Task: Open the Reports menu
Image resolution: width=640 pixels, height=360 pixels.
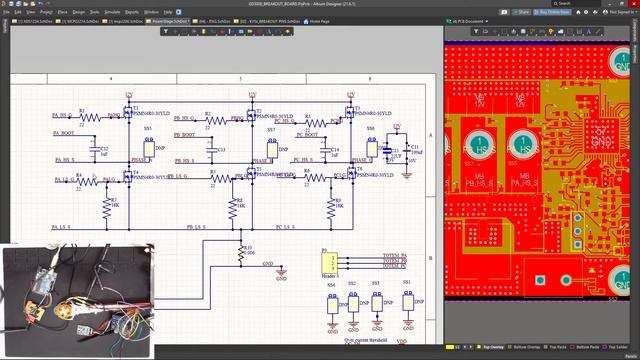Action: [132, 12]
